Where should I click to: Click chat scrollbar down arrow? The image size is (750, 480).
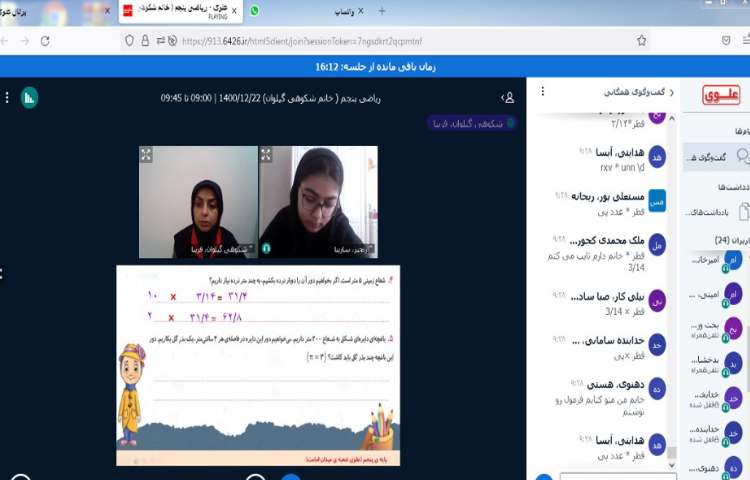point(672,465)
